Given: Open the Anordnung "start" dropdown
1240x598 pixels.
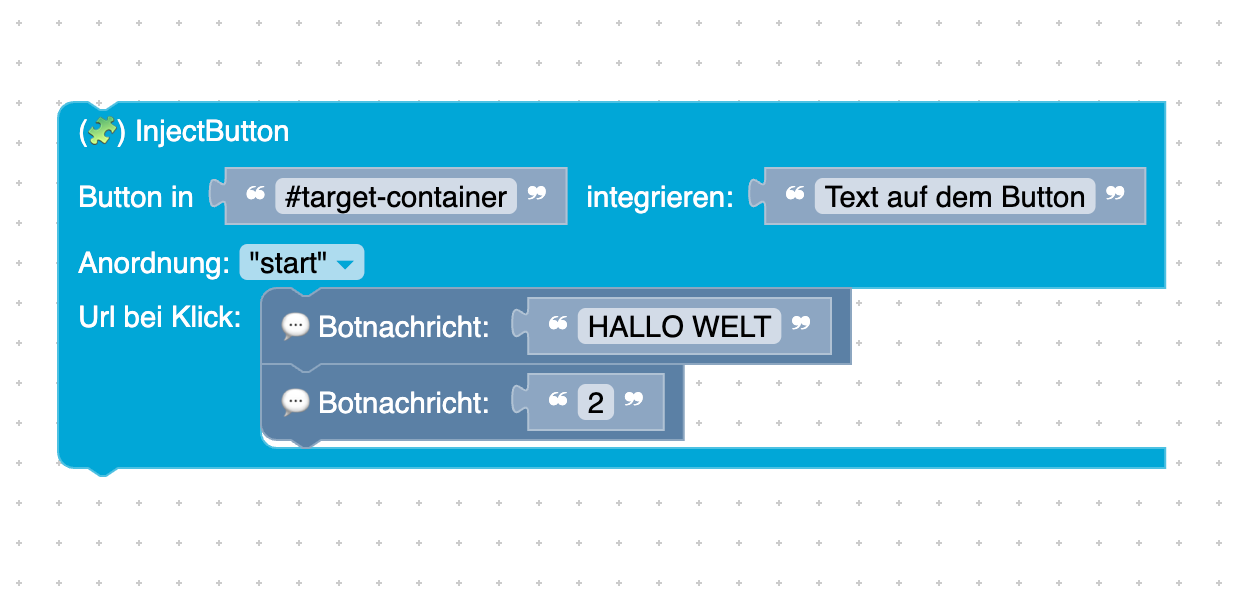Looking at the screenshot, I should [301, 262].
